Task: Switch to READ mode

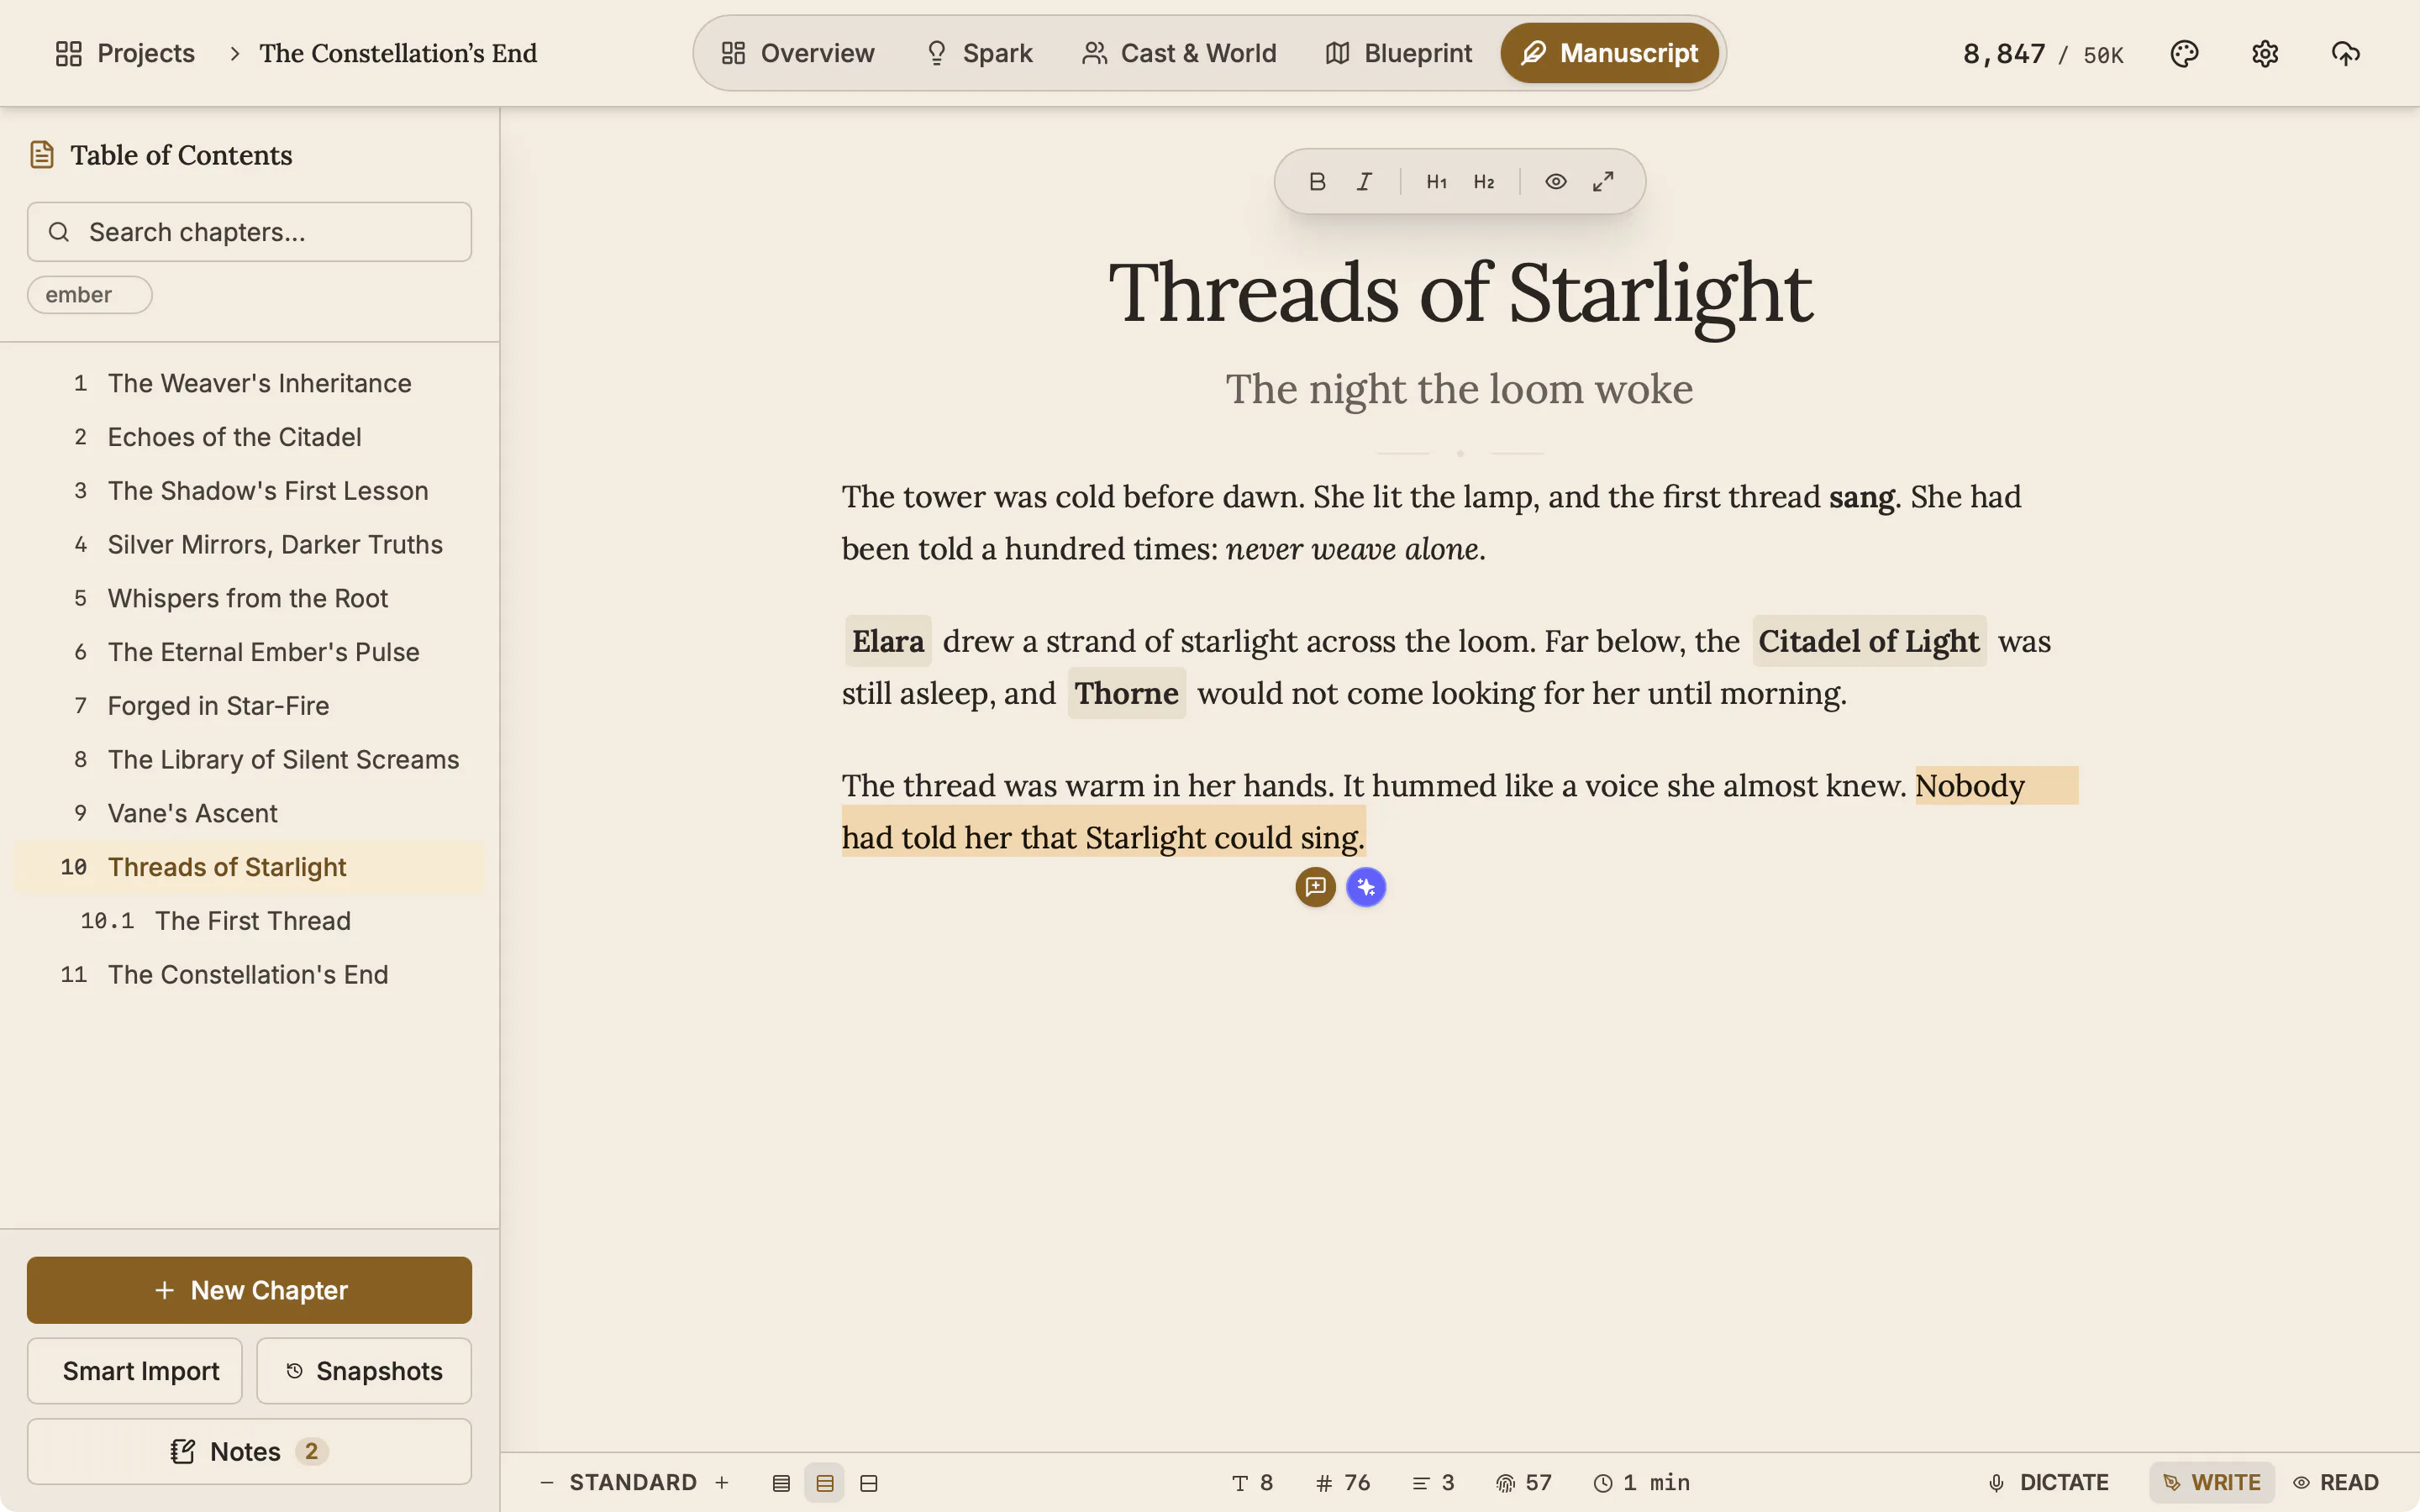Action: (x=2336, y=1482)
